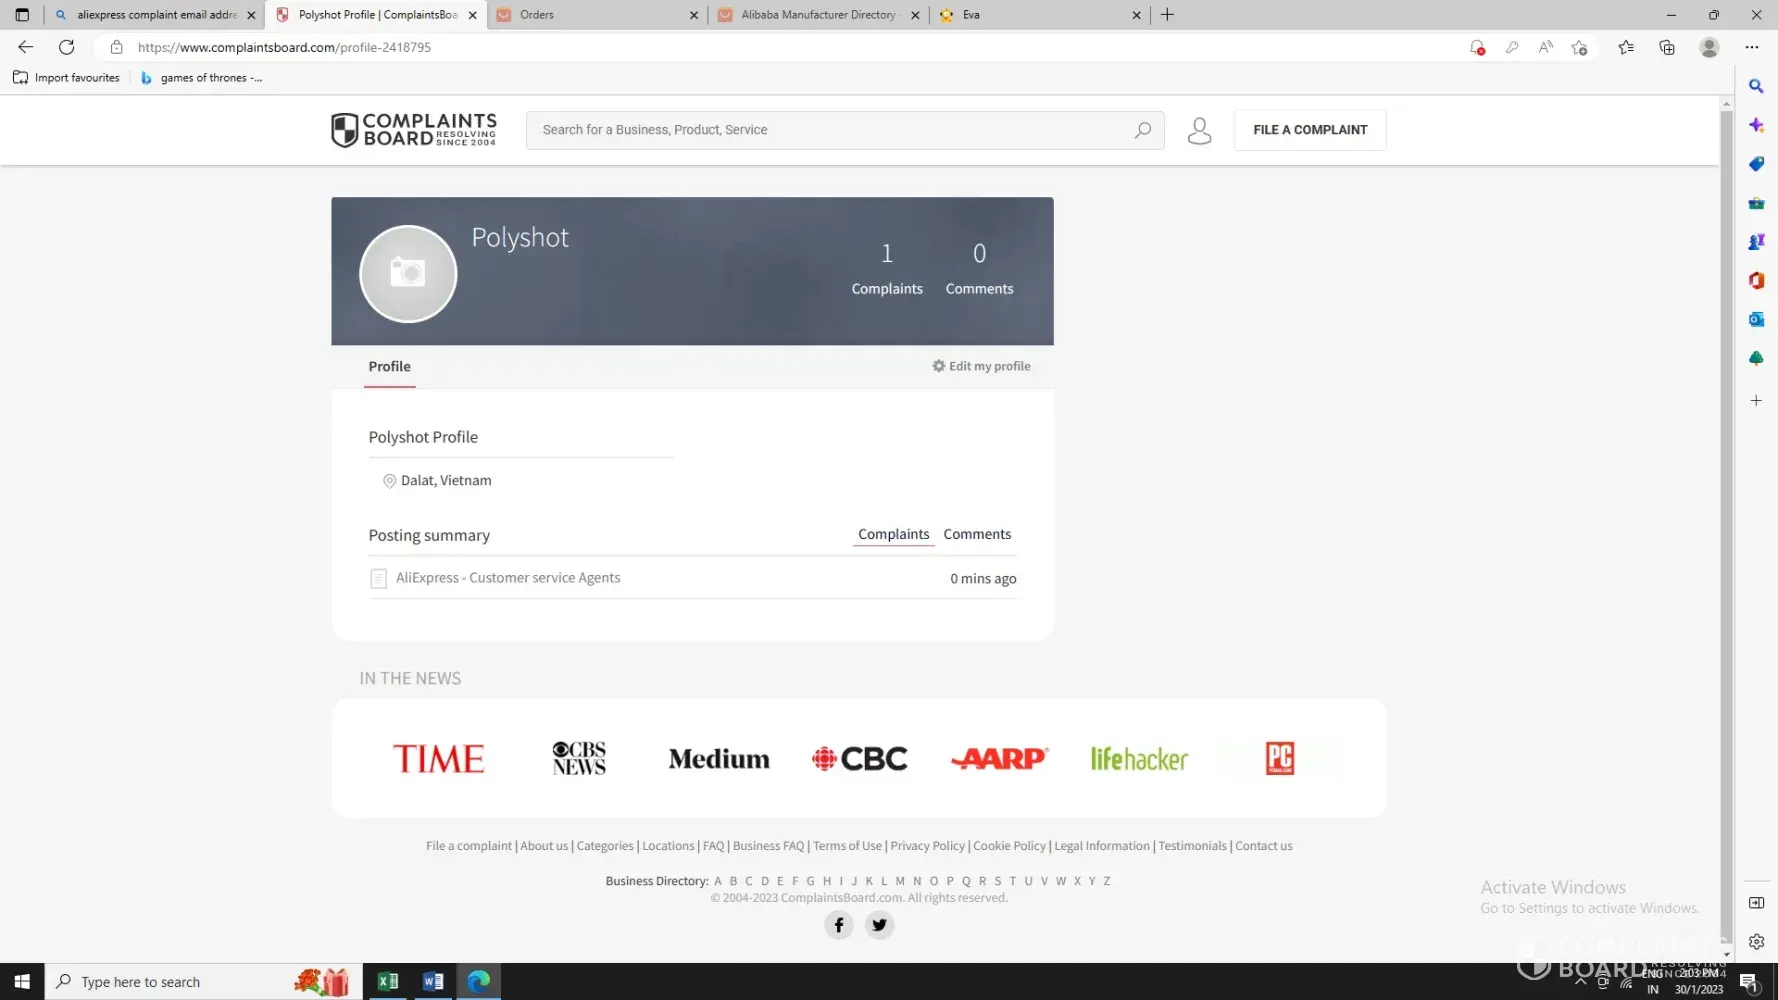Select the Complaints posting summary tab
Viewport: 1778px width, 1000px height.
coord(893,534)
